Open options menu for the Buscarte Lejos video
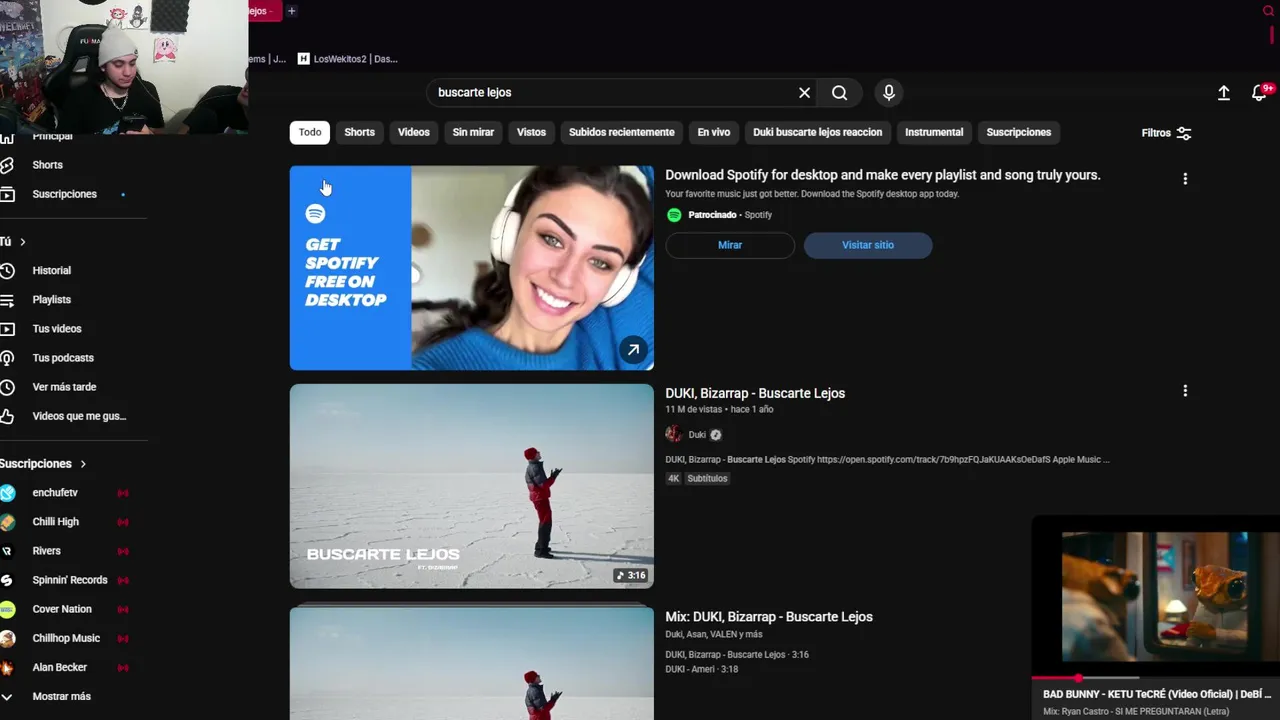 [x=1185, y=391]
